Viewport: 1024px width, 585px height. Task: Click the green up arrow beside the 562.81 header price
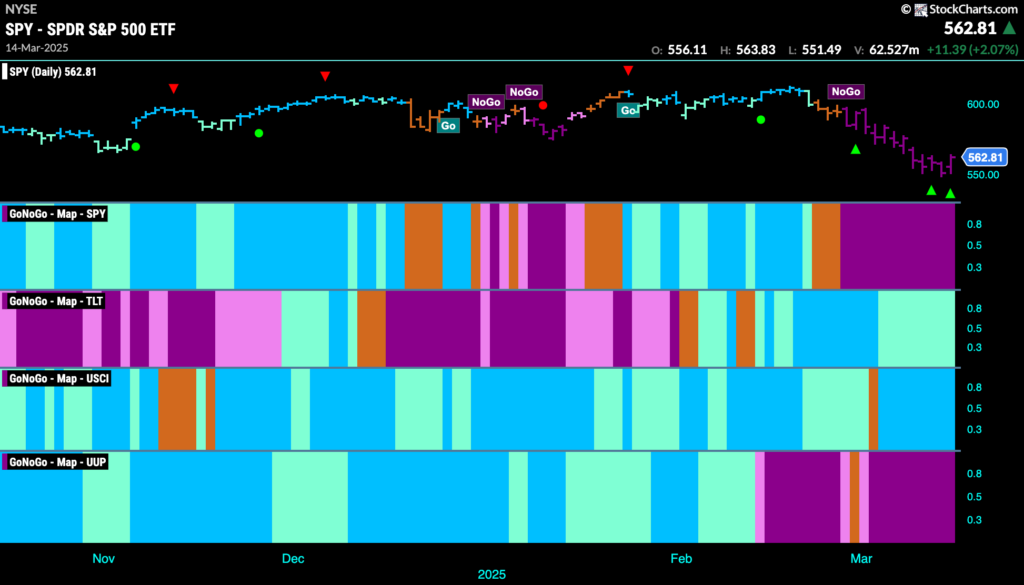pos(1010,28)
